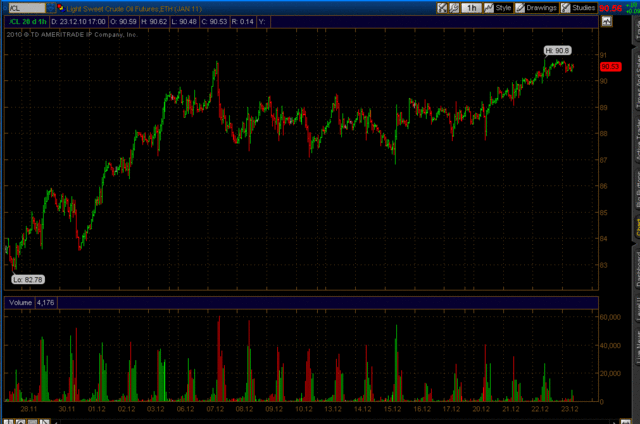Select the Chart tab in right sidebar
Viewport: 640px width, 424px height.
pos(635,228)
